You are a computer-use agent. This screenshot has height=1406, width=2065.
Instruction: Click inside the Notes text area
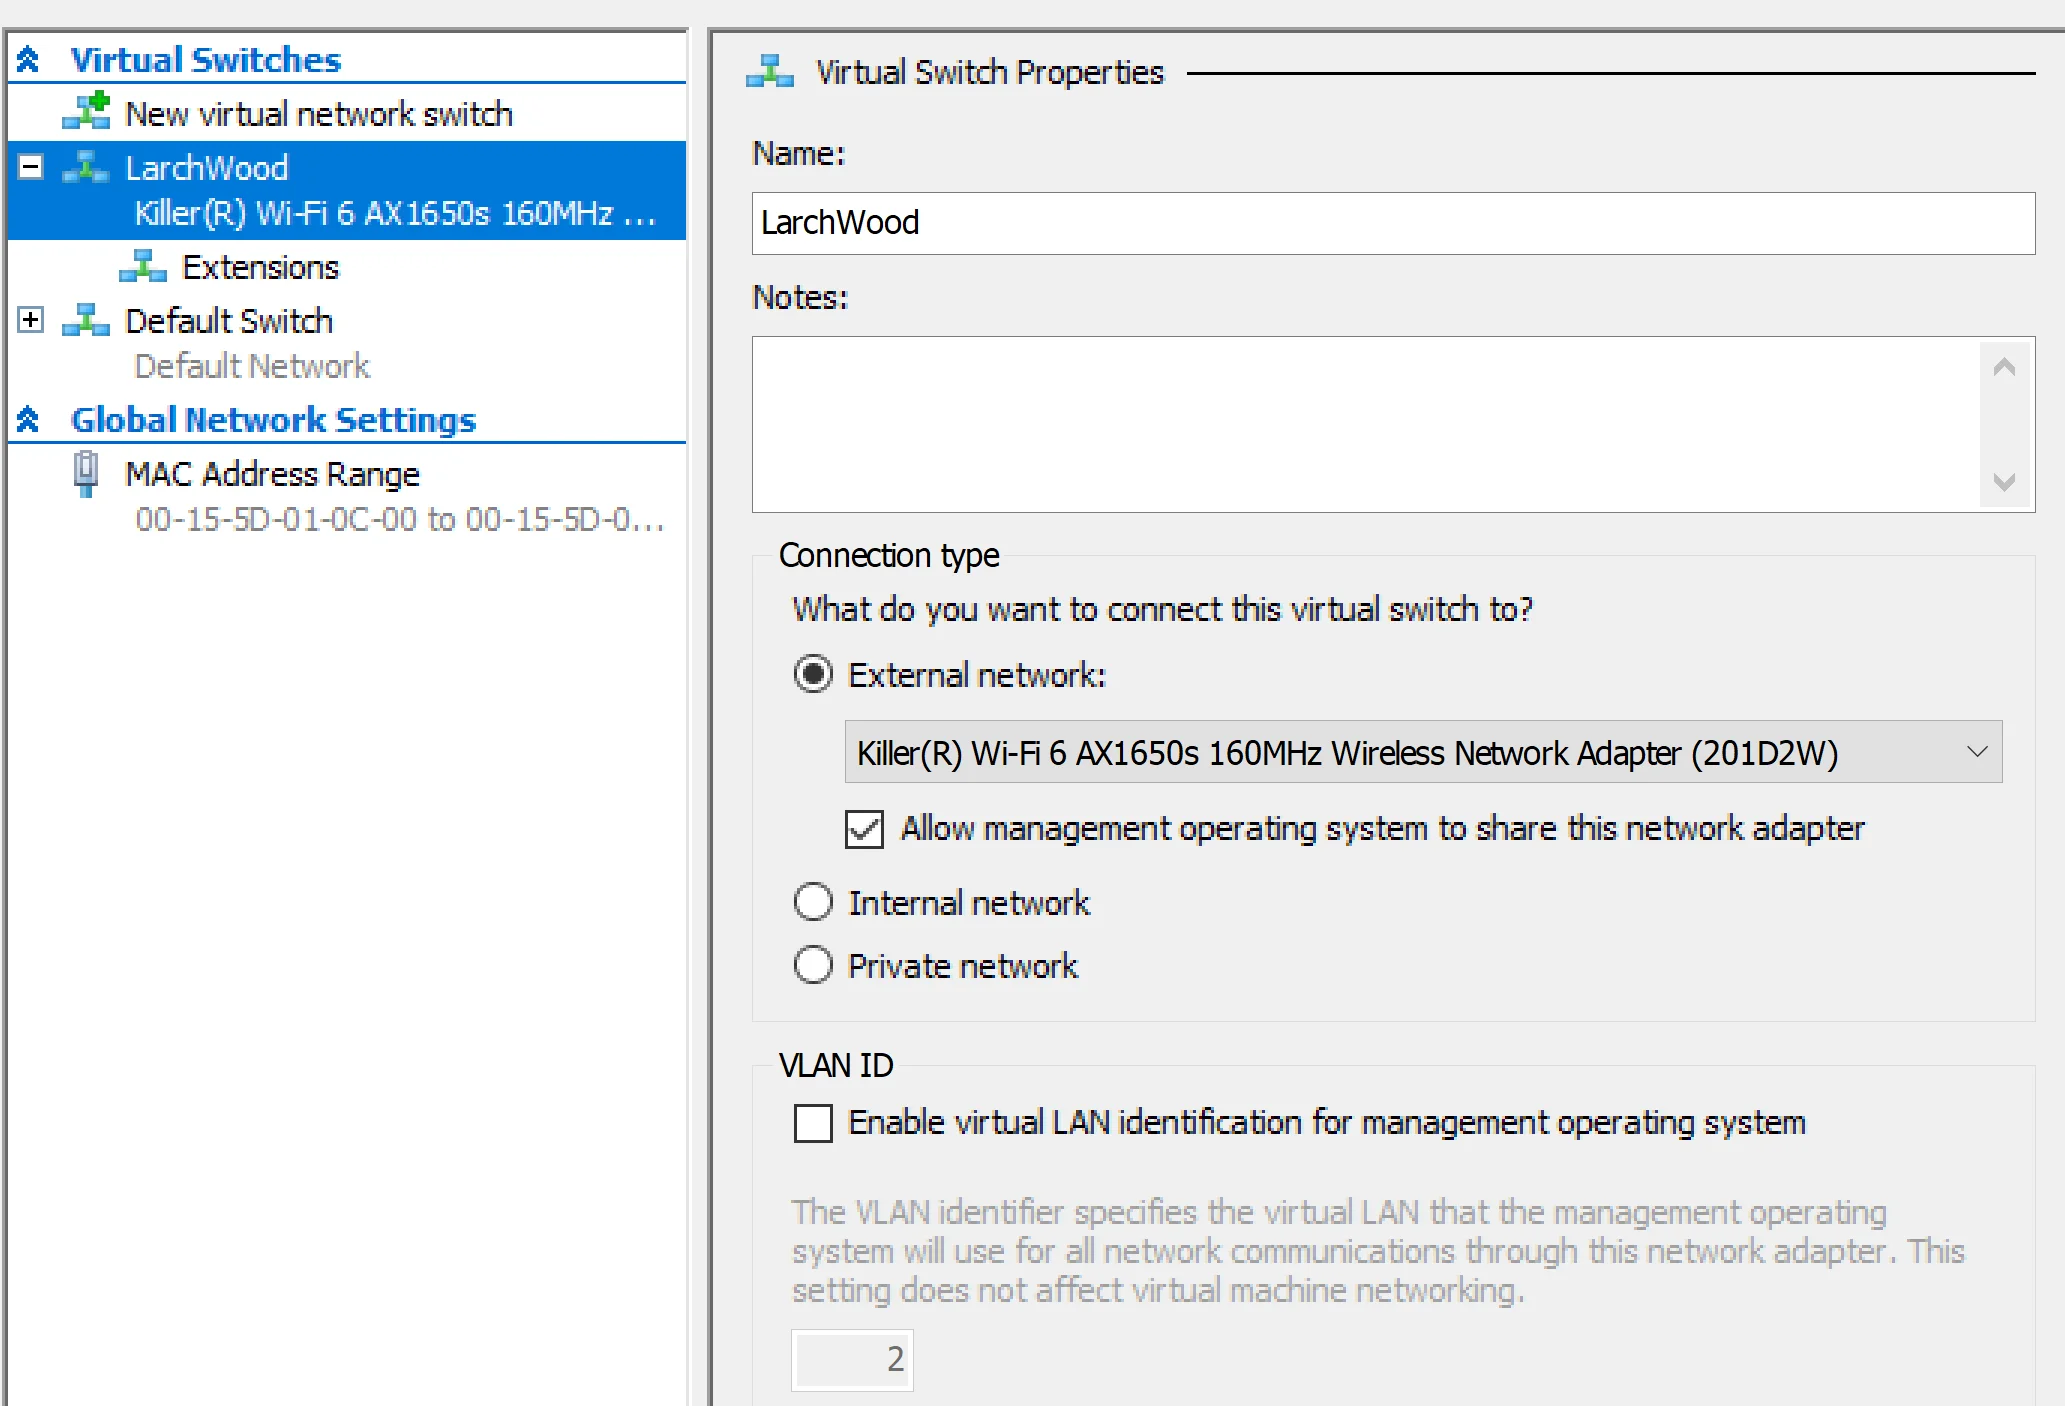coord(1366,425)
